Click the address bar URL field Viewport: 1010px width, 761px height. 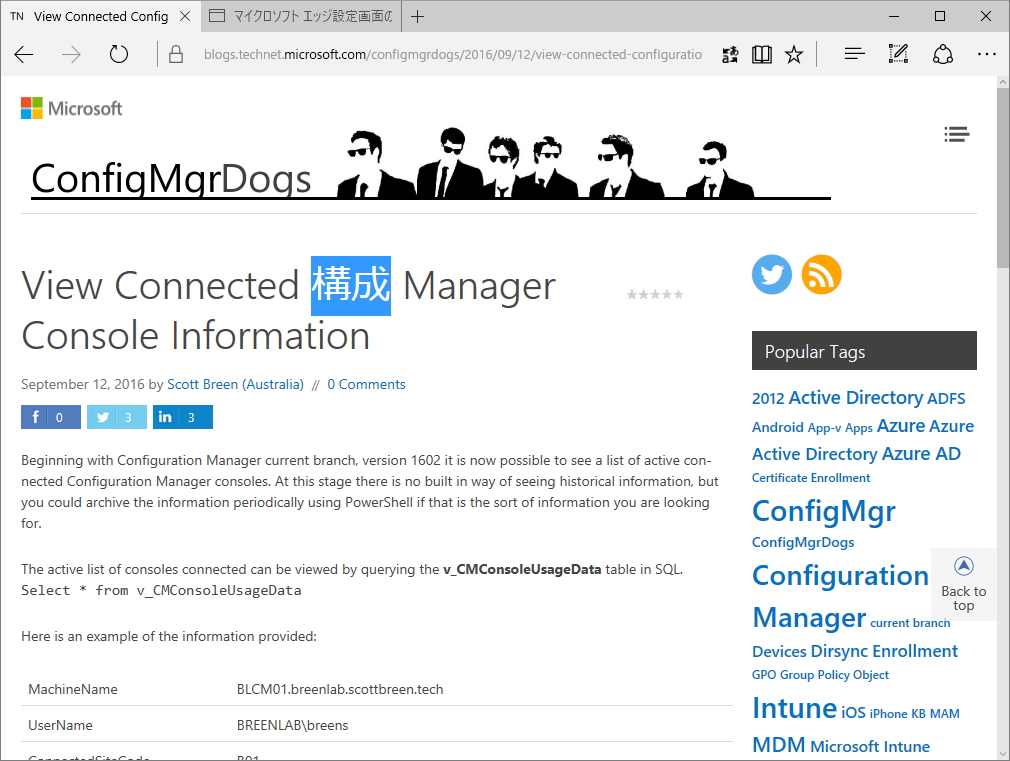(x=452, y=54)
